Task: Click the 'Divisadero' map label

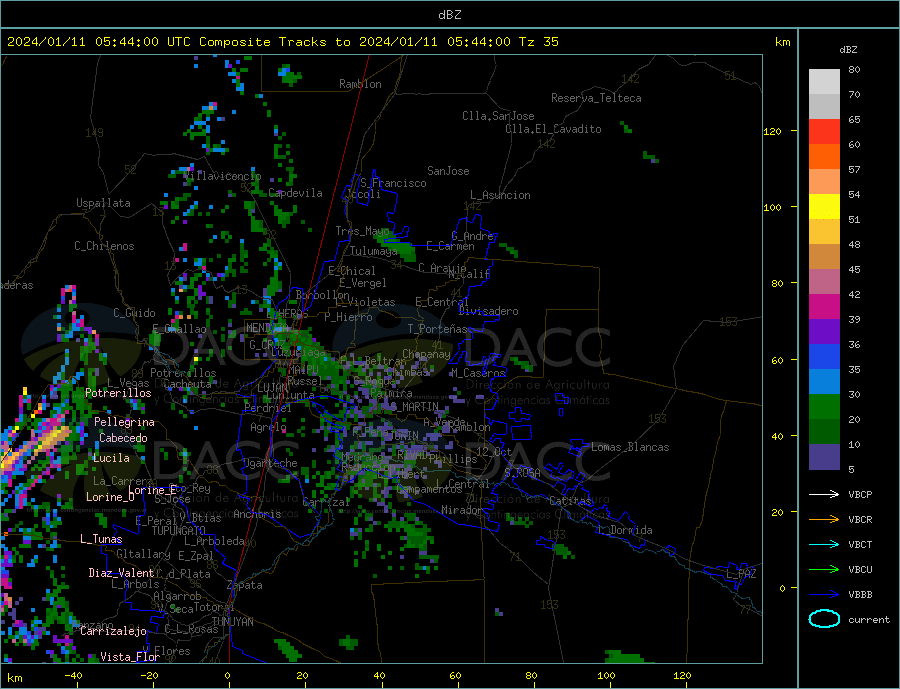Action: click(x=488, y=311)
